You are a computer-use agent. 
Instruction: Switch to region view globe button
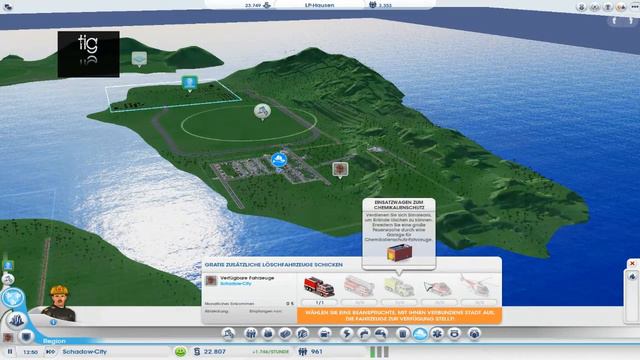[x=13, y=298]
